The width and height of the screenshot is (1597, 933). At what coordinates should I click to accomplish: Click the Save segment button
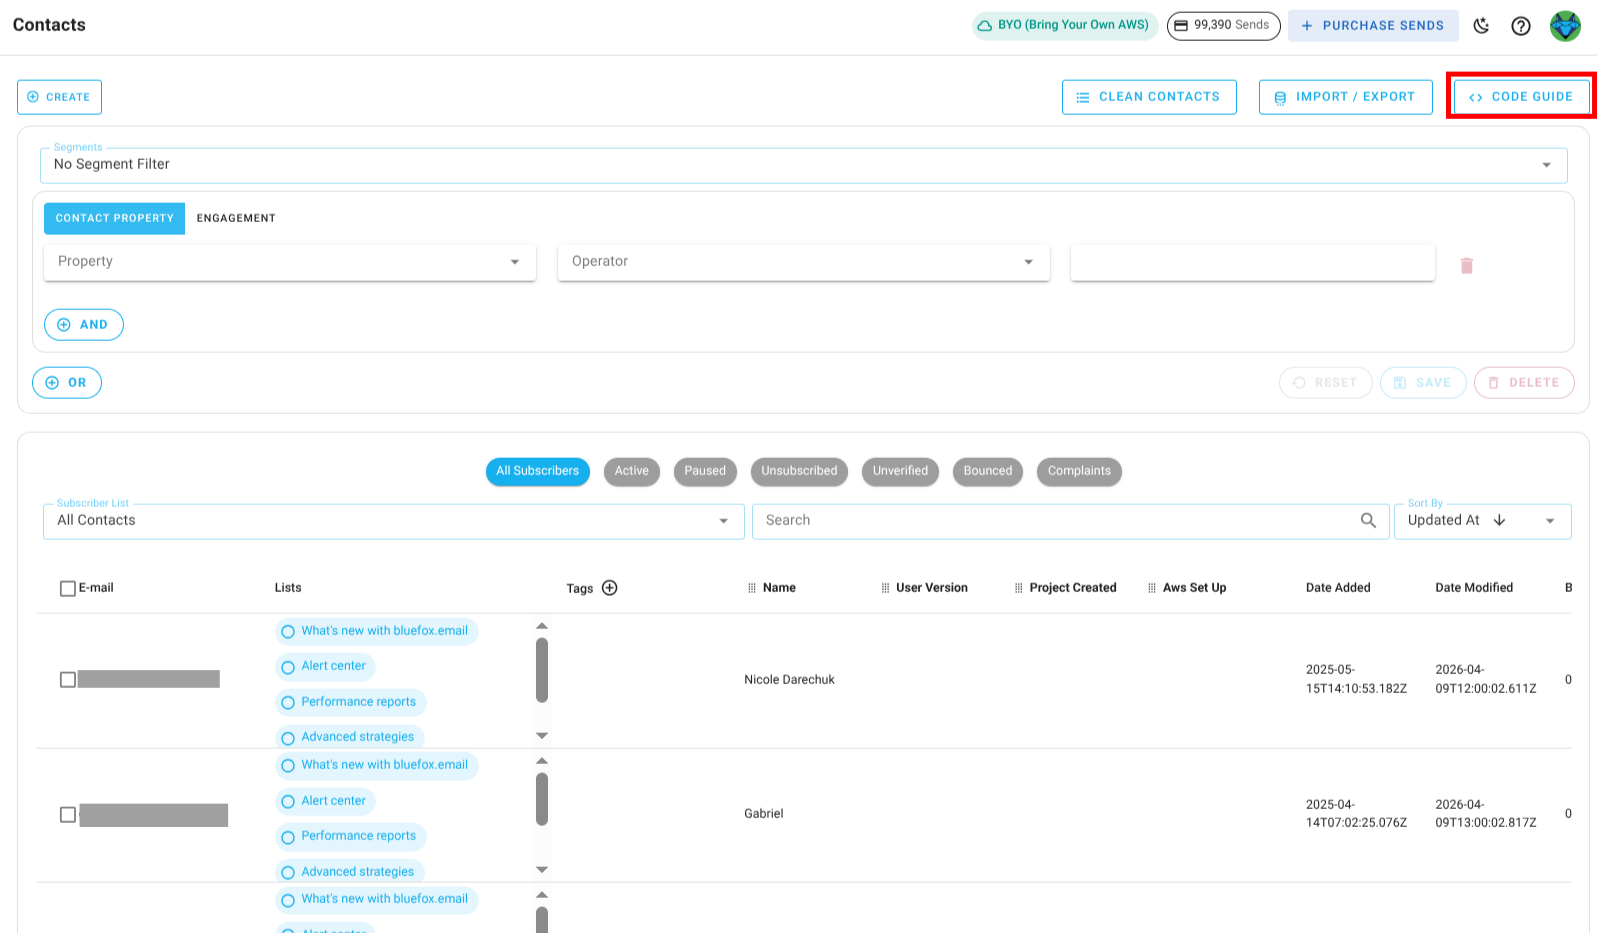(x=1422, y=383)
